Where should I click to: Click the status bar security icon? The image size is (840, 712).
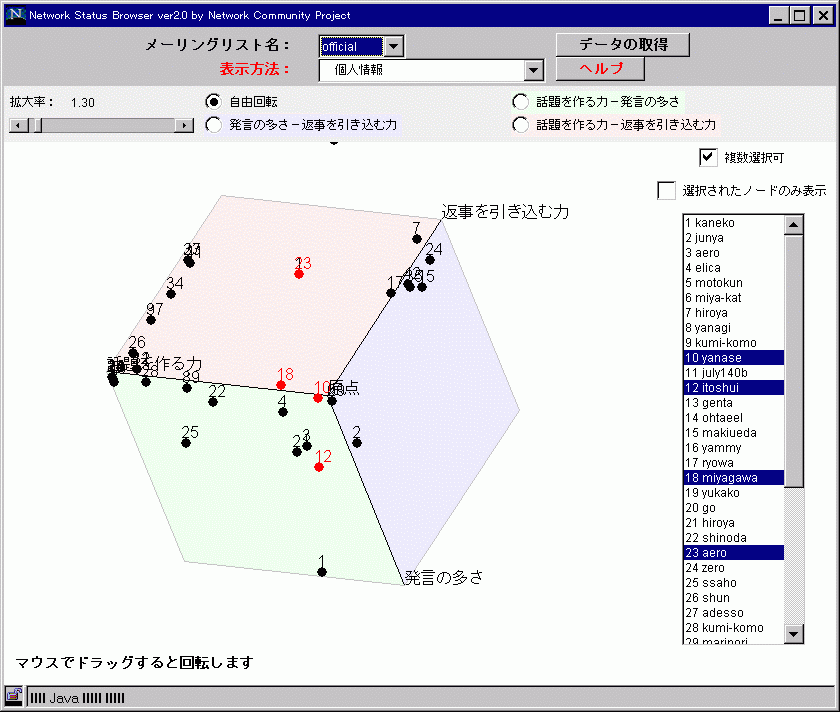click(14, 696)
